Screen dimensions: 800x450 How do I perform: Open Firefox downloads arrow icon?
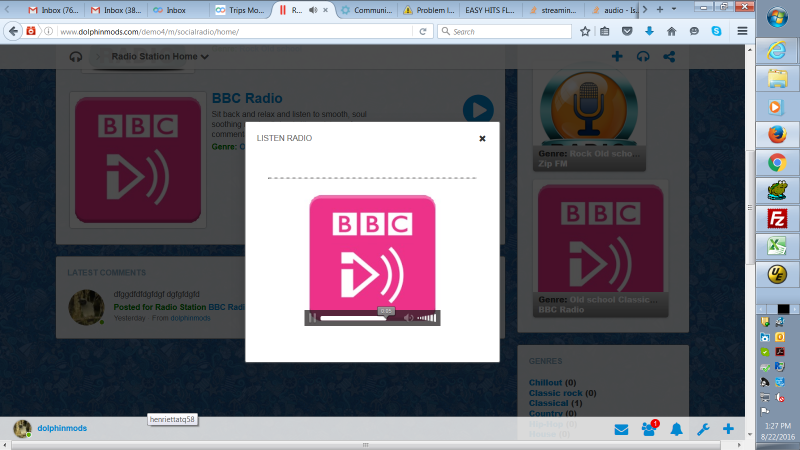[x=649, y=31]
